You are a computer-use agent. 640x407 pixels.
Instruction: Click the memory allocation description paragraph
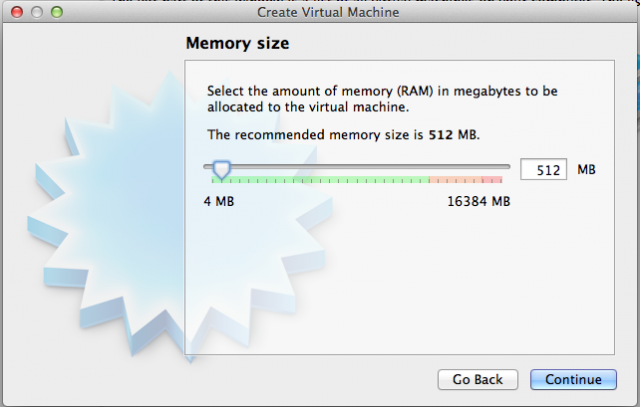(x=382, y=99)
